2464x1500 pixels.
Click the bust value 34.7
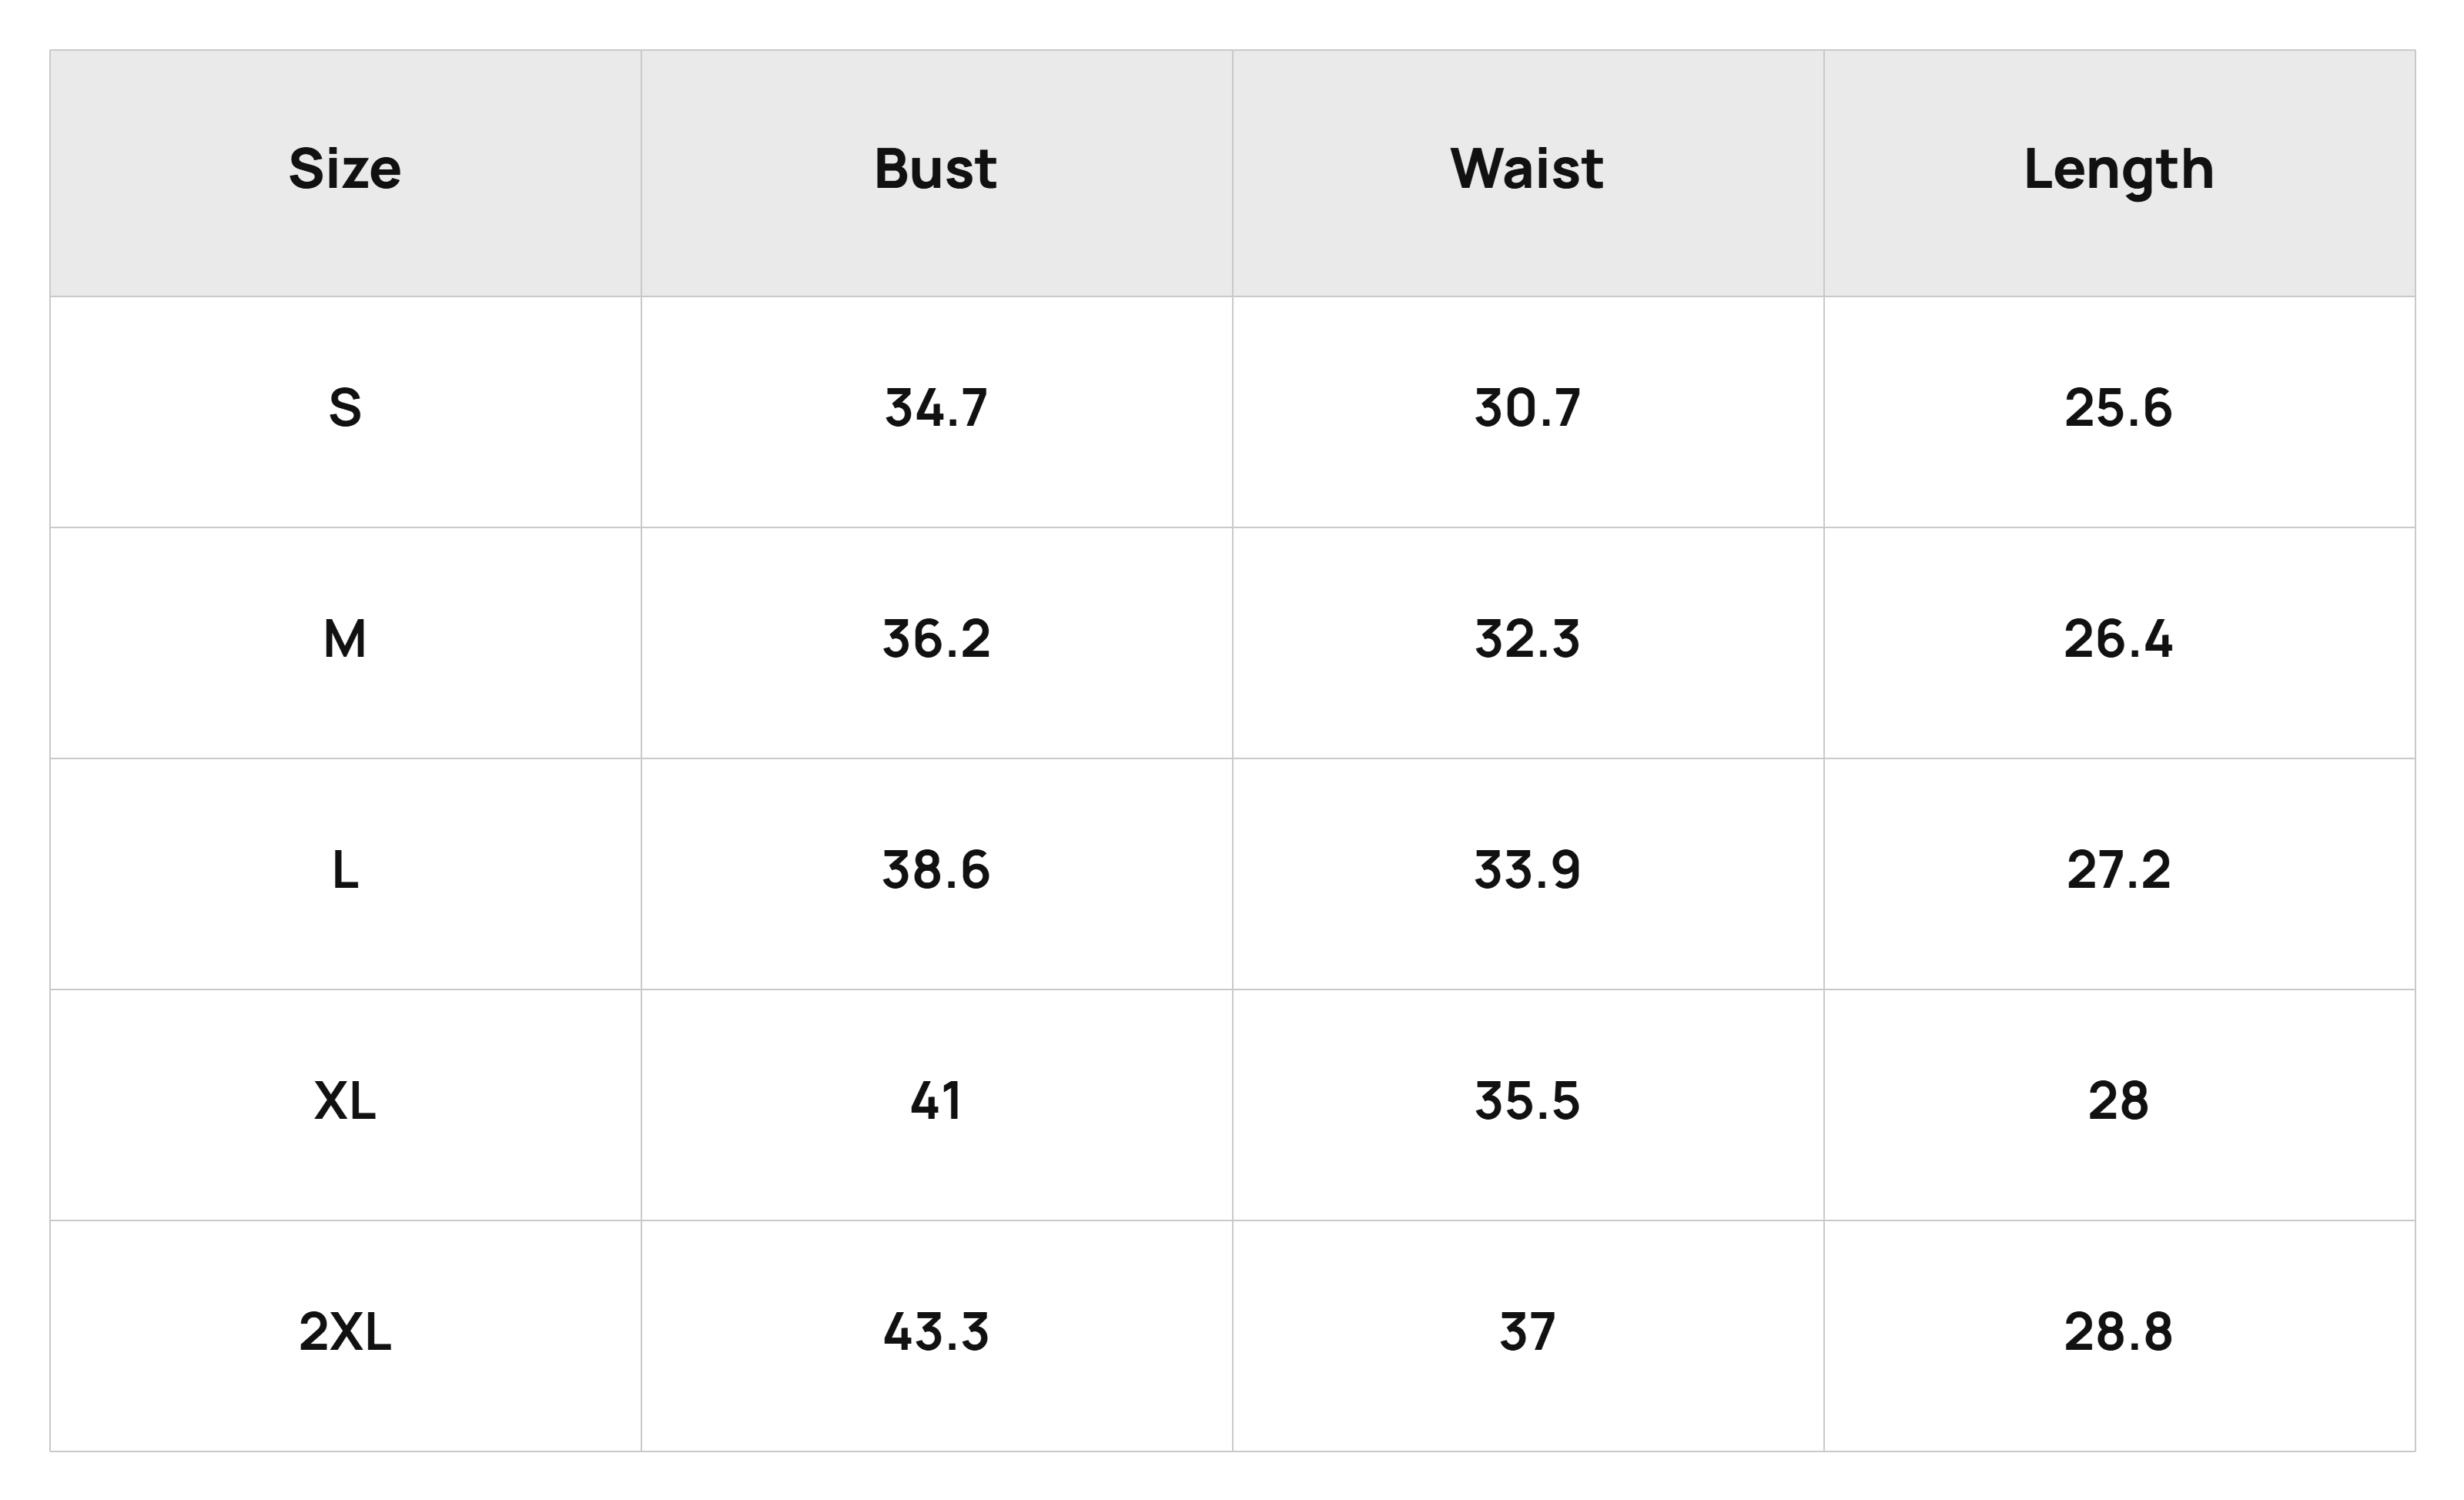pyautogui.click(x=936, y=408)
